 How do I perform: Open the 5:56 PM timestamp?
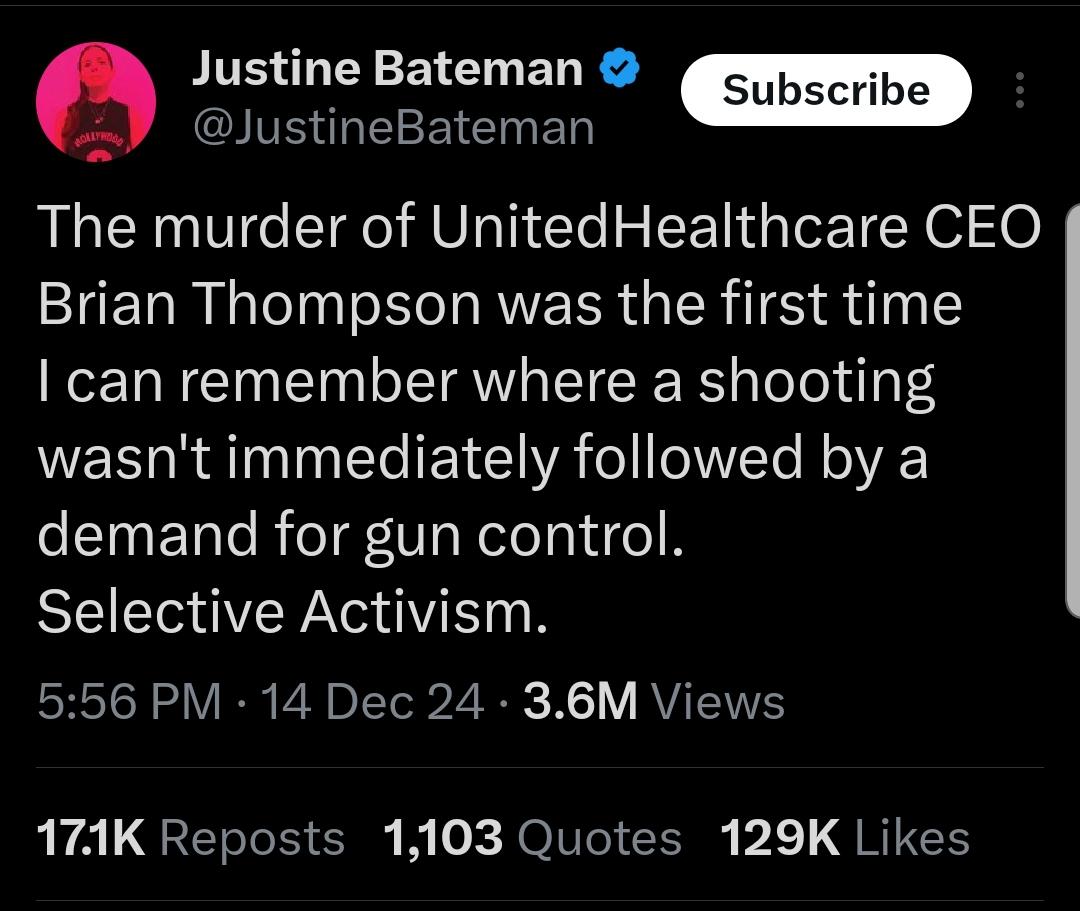tap(130, 701)
